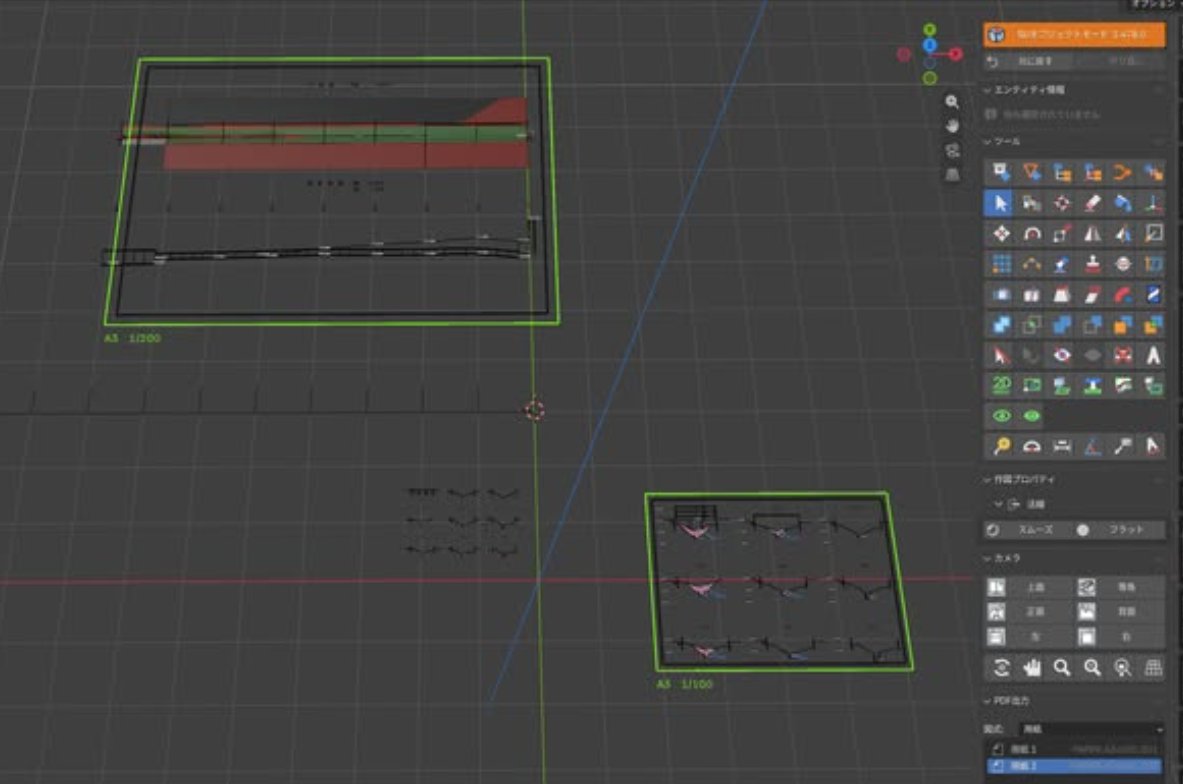Switch camera to 上面 top view
This screenshot has width=1183, height=784.
pyautogui.click(x=1028, y=587)
